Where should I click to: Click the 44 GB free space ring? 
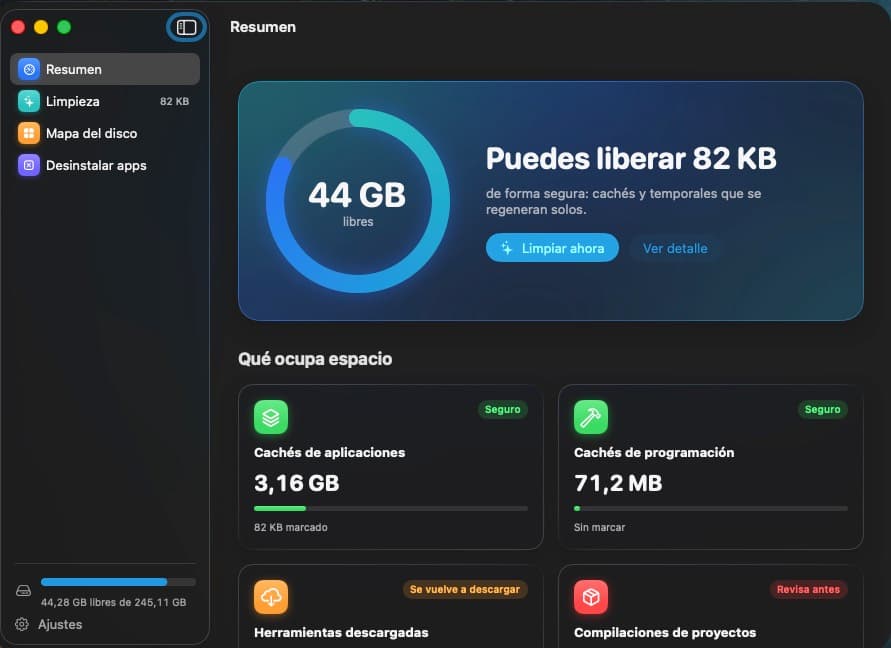point(358,201)
